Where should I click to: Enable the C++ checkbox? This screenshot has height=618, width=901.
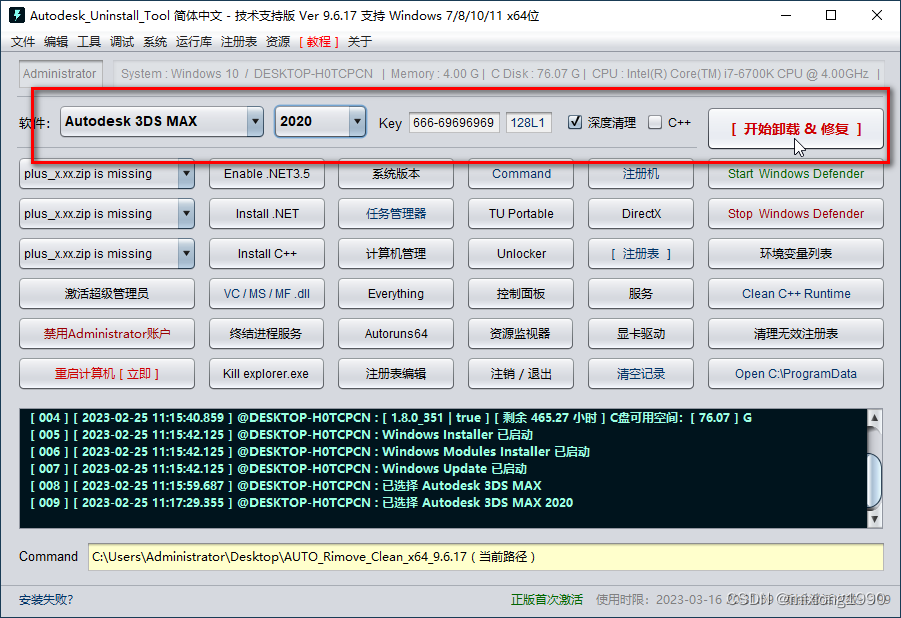click(654, 122)
